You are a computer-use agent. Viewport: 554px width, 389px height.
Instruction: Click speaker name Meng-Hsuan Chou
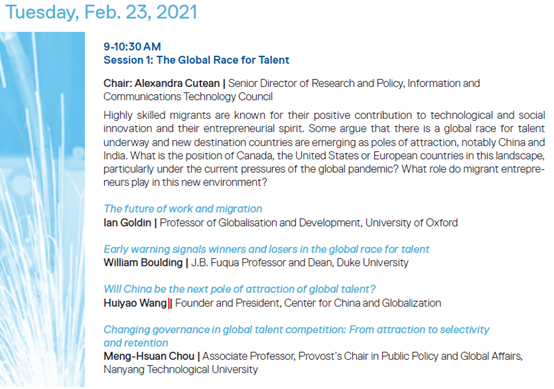(x=149, y=356)
